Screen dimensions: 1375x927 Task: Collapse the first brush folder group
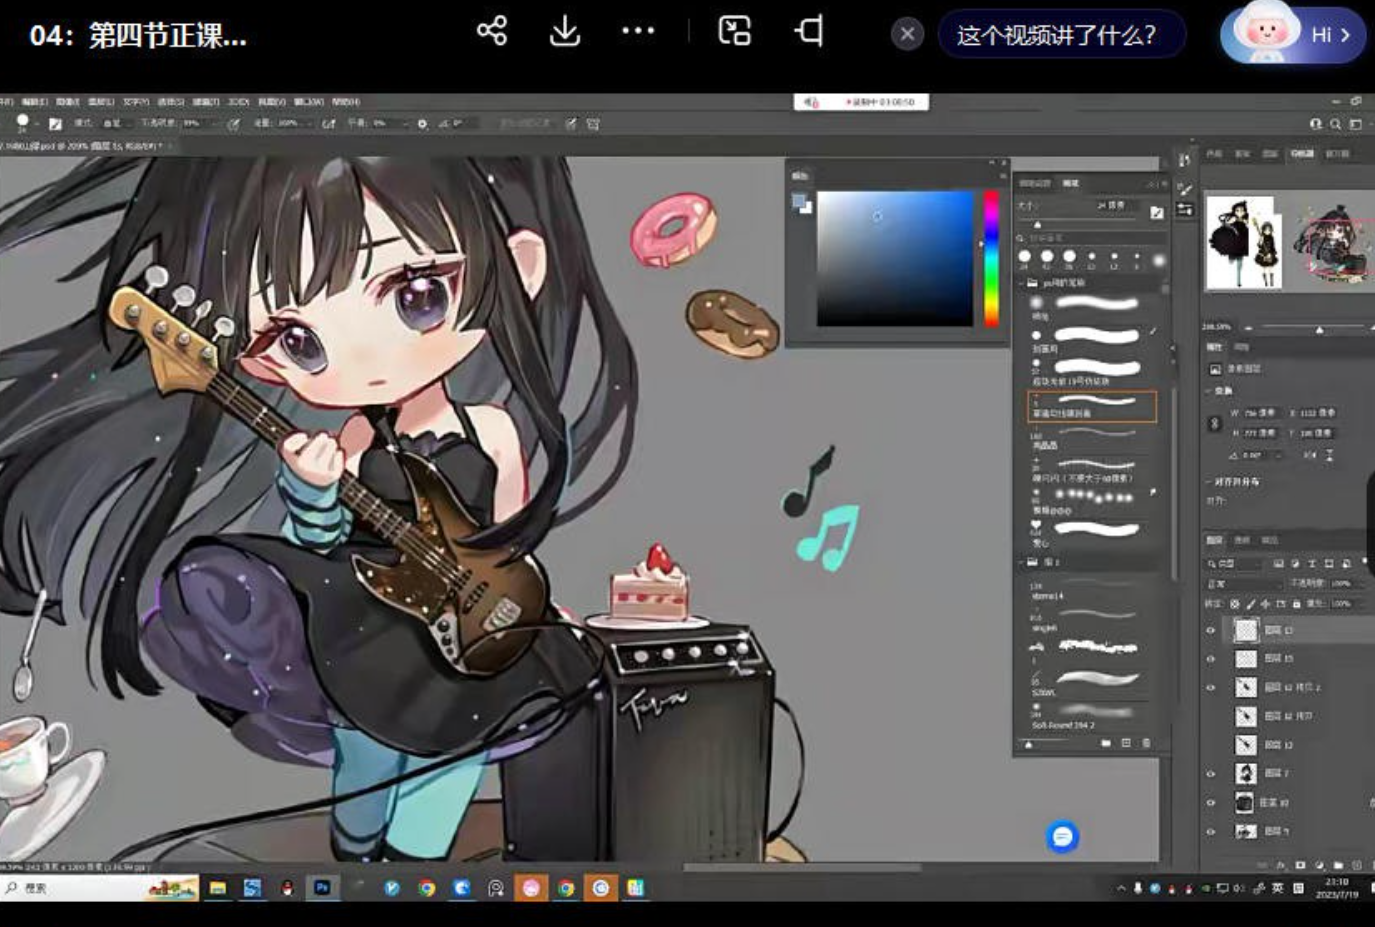(x=1022, y=283)
